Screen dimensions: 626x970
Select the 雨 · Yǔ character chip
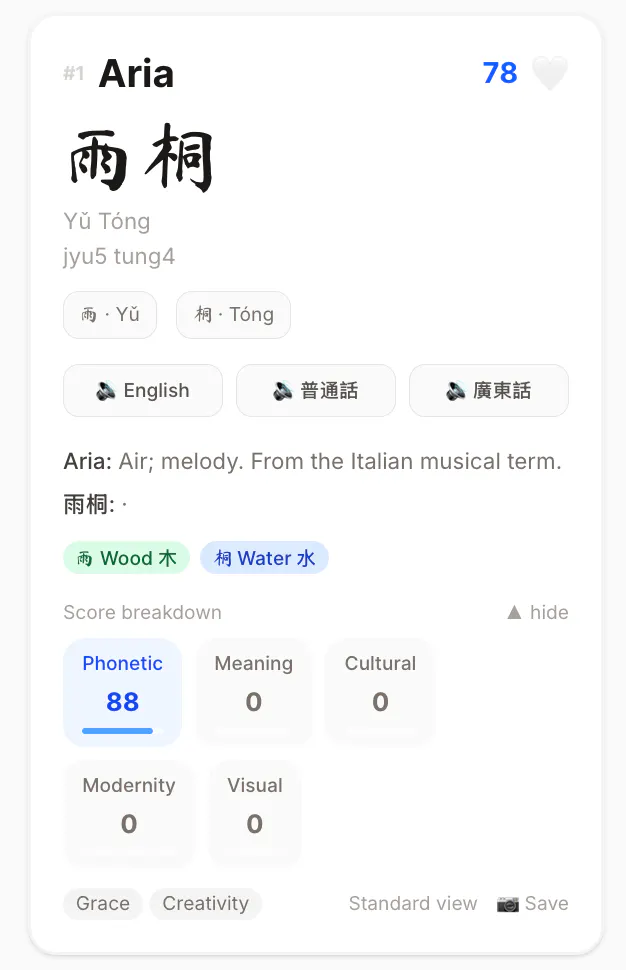pyautogui.click(x=110, y=315)
